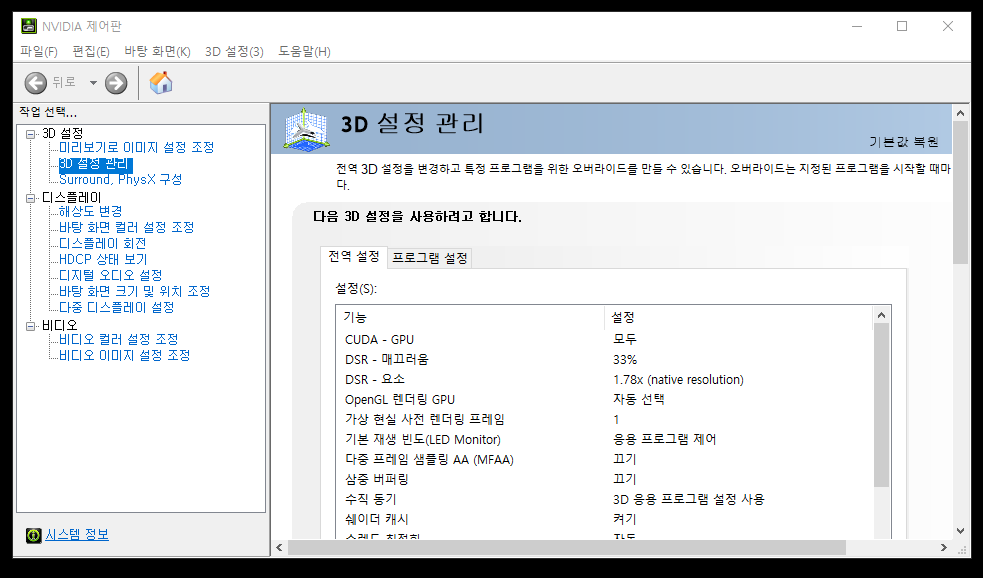Open 디스플레이 회전 page

click(103, 243)
